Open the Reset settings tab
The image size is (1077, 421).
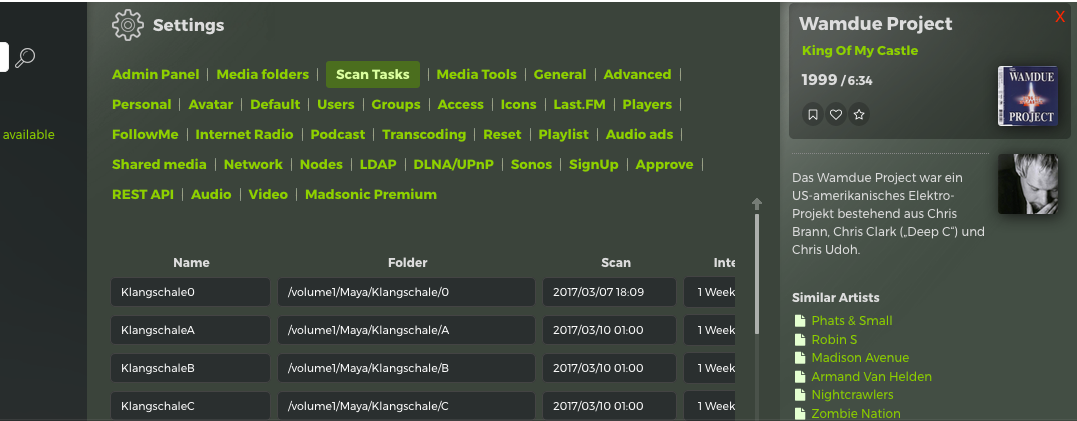tap(502, 135)
